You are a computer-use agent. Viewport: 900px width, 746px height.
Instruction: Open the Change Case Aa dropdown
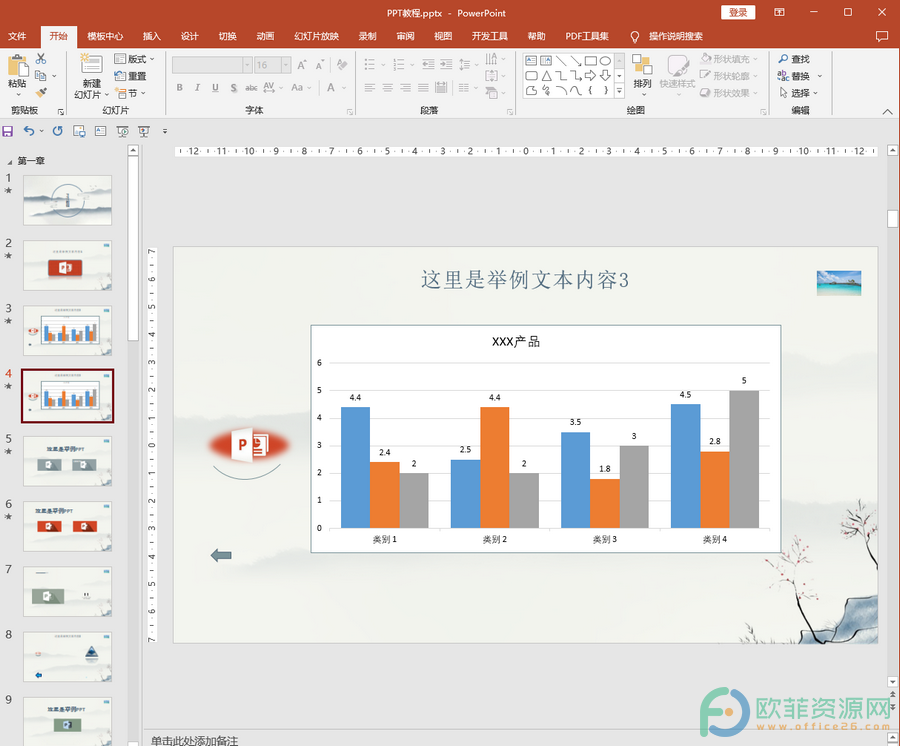click(x=301, y=87)
